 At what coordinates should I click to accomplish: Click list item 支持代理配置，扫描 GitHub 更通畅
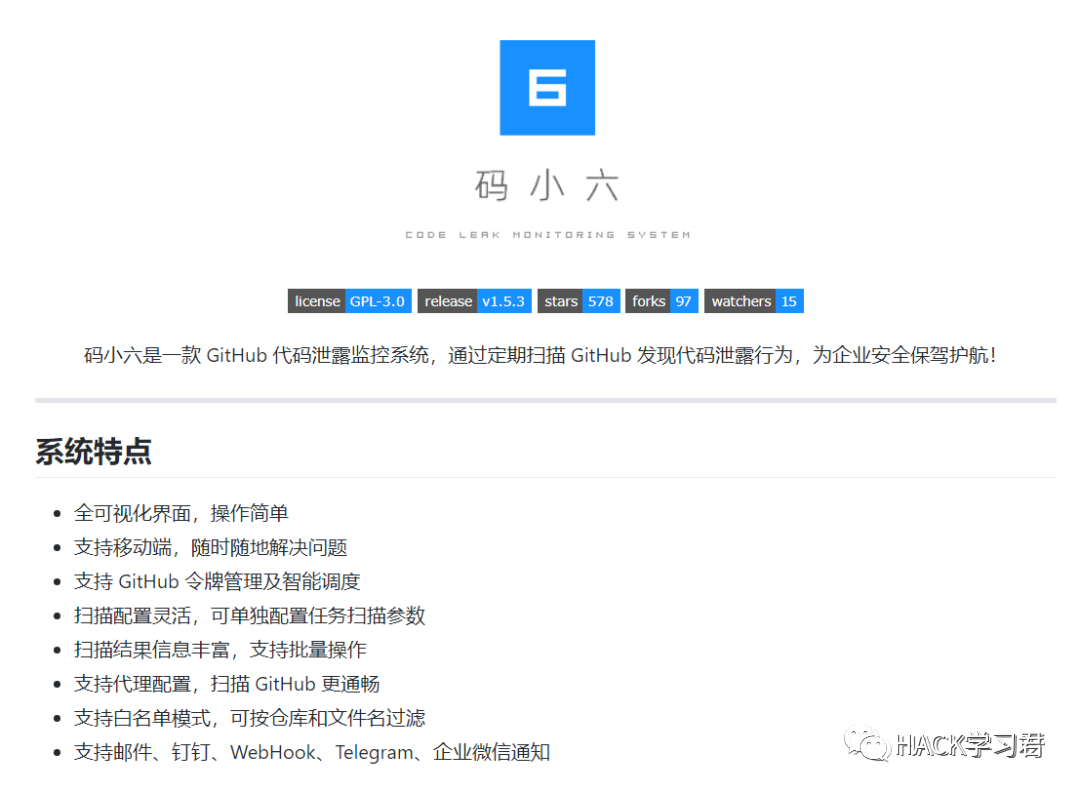(x=227, y=684)
